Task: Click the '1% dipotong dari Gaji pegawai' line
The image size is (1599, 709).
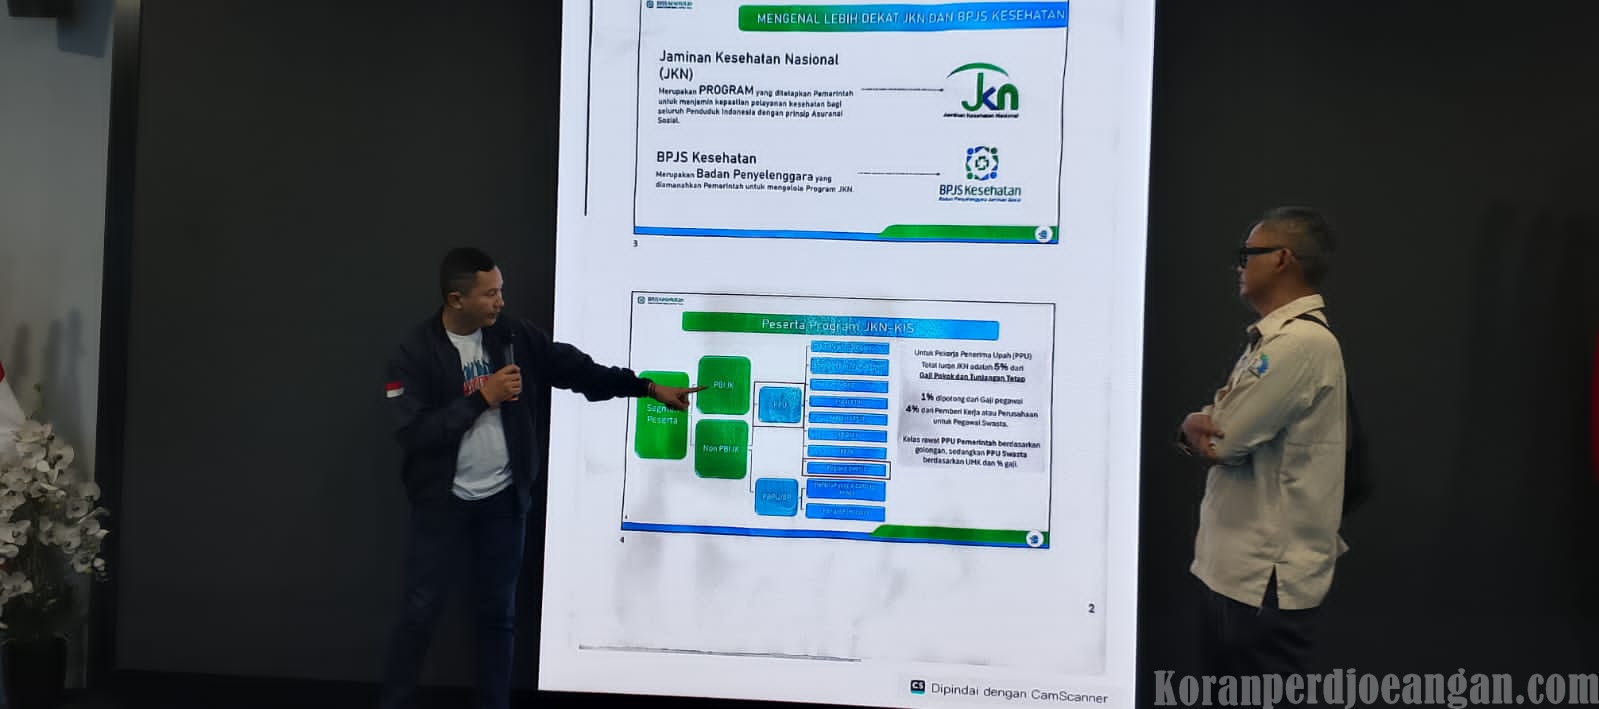Action: point(971,399)
